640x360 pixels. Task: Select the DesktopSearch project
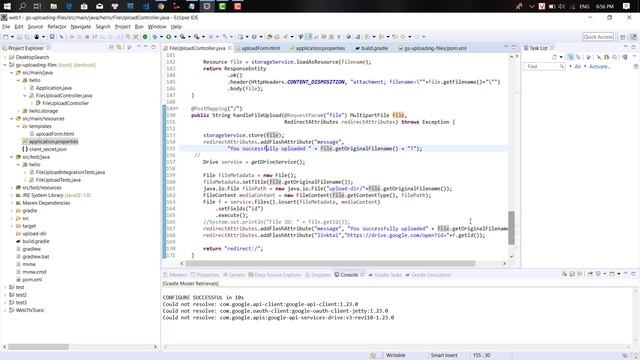tap(32, 58)
